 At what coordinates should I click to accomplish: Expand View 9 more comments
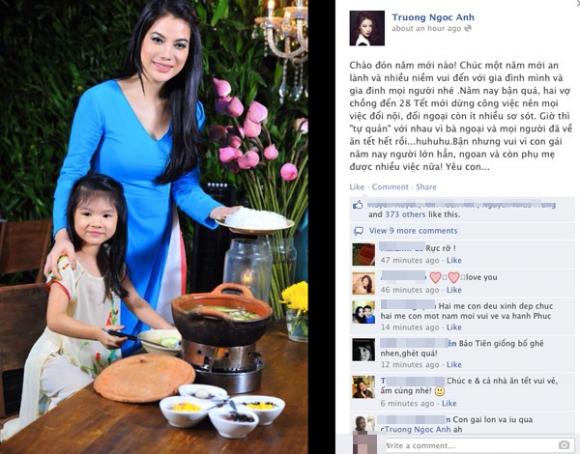coord(413,231)
